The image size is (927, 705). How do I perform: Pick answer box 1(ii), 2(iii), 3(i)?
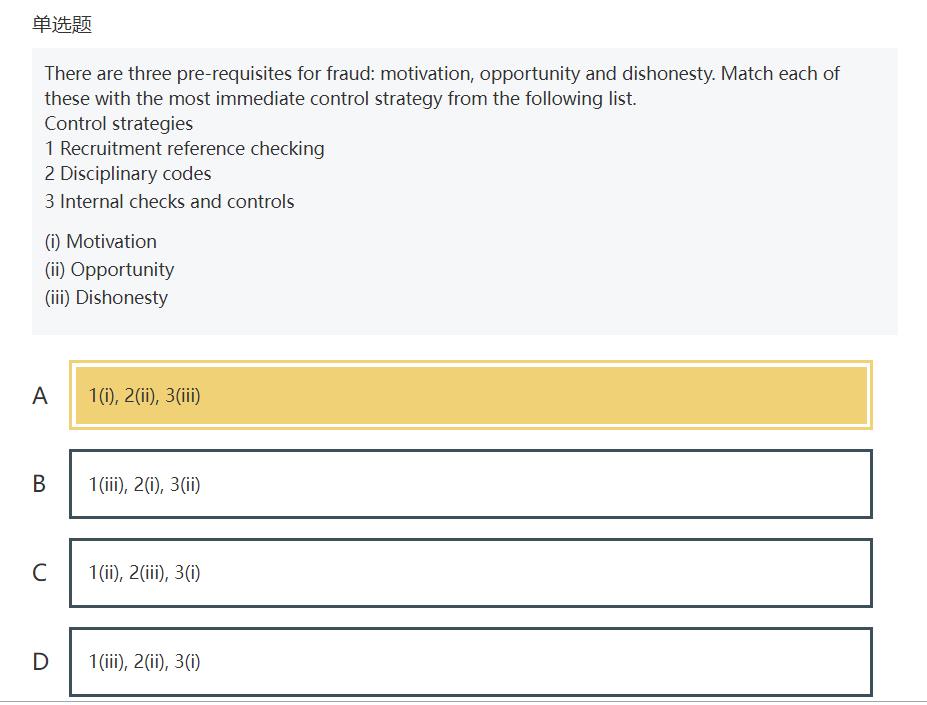(470, 573)
